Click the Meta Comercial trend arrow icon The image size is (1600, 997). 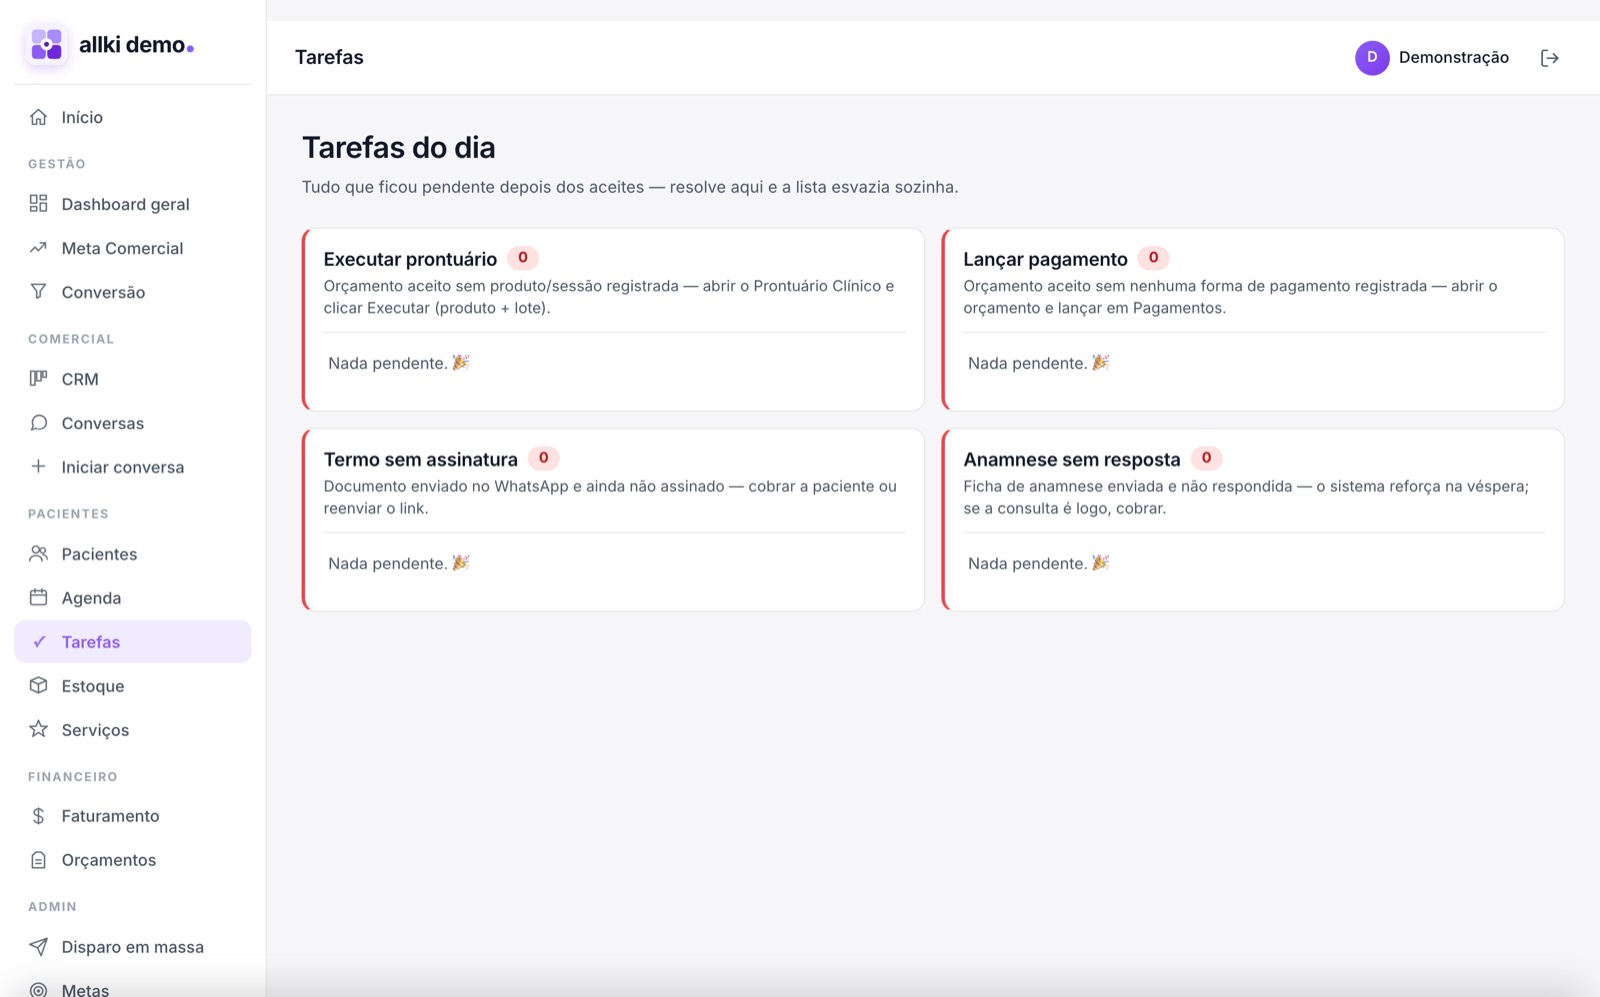click(x=38, y=248)
